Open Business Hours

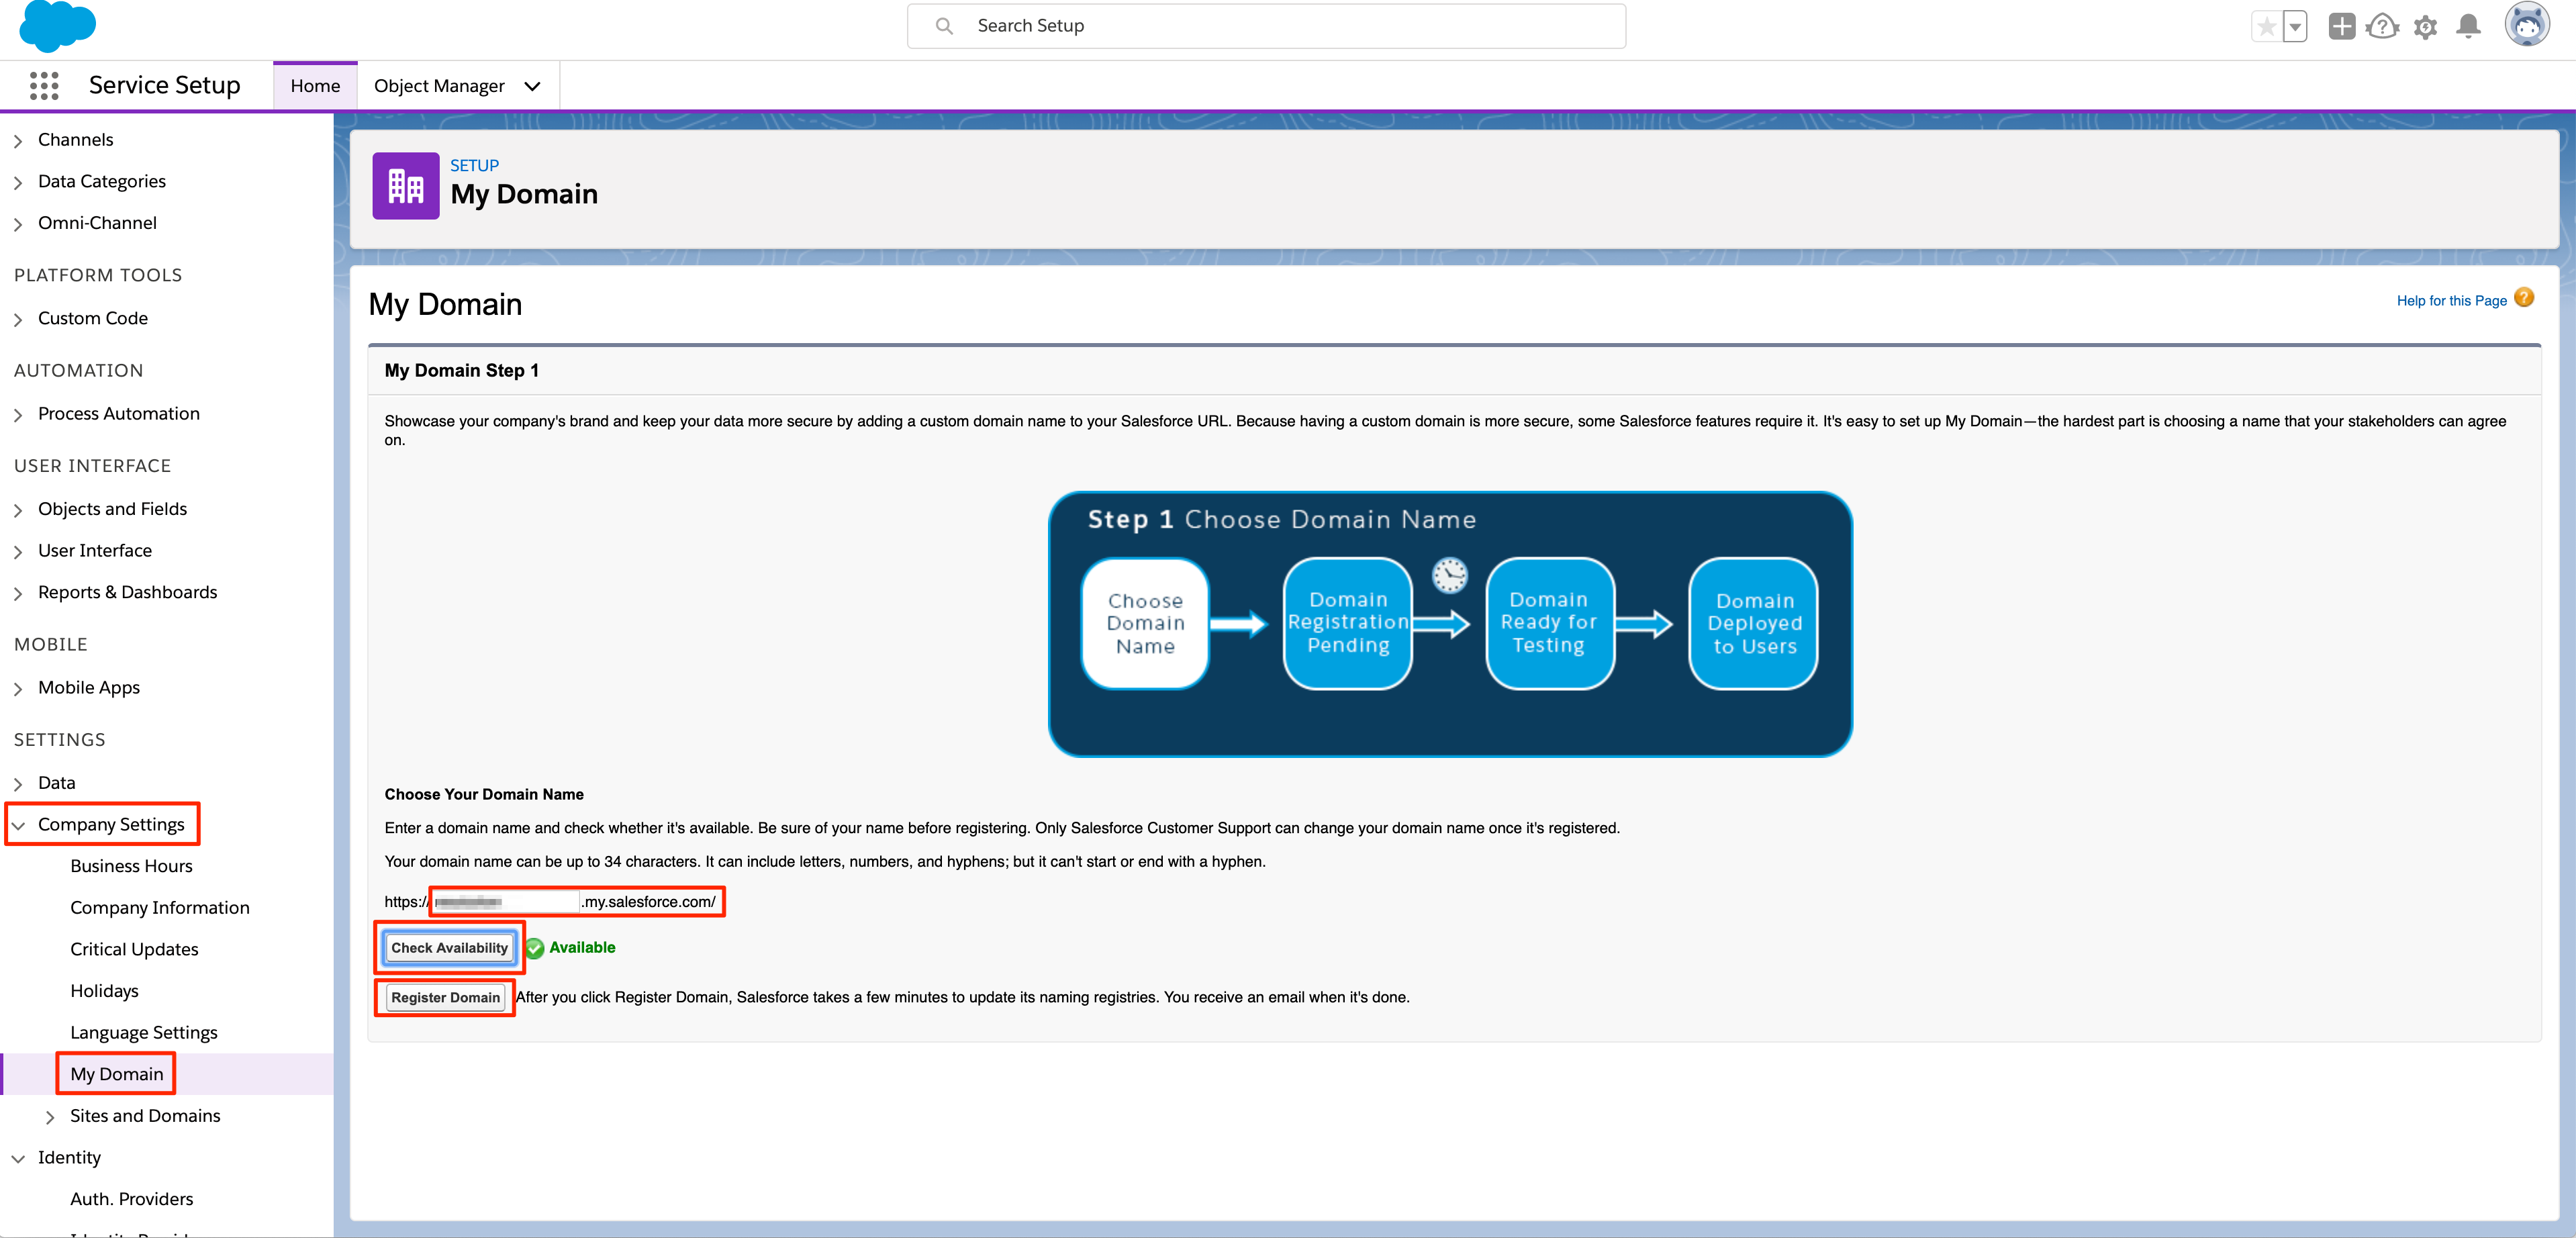pos(131,866)
